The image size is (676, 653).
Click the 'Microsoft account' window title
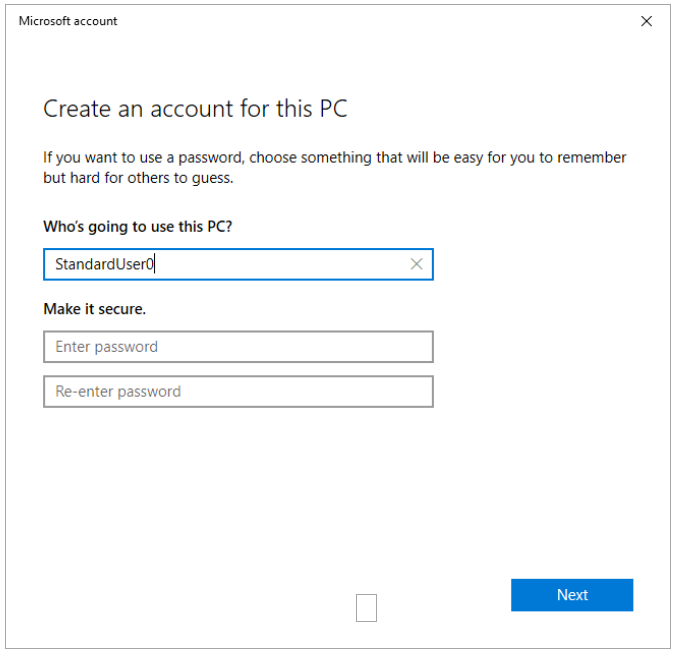point(68,21)
